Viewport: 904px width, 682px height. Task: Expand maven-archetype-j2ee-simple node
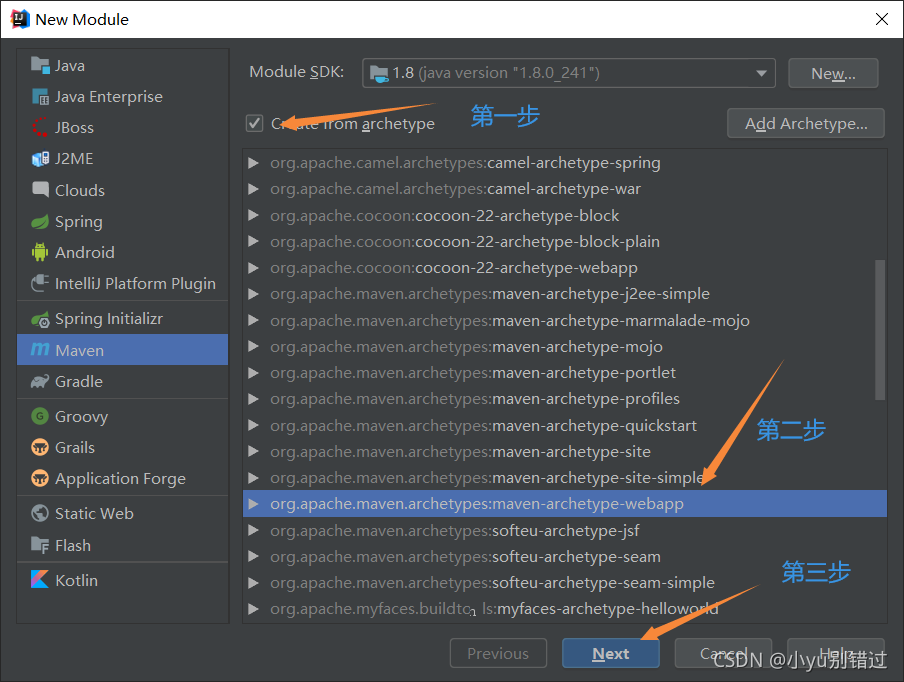click(253, 294)
